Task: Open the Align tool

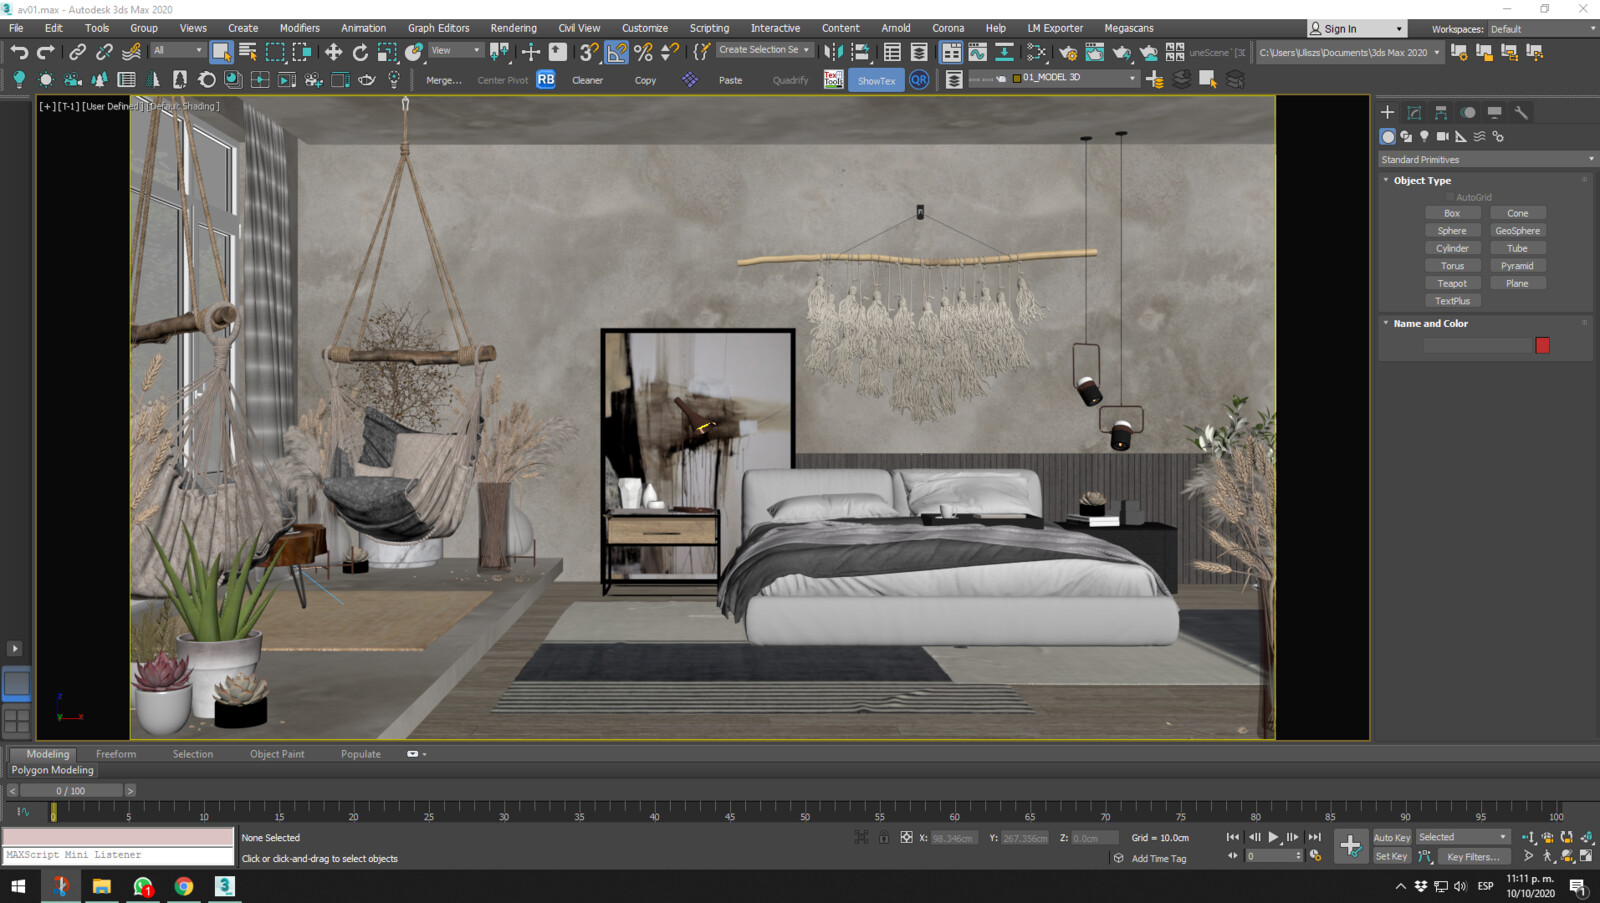Action: point(860,52)
